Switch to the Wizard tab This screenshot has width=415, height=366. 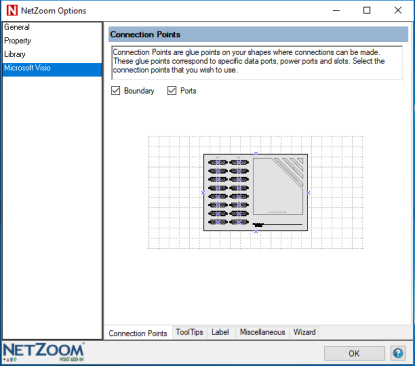pos(304,332)
